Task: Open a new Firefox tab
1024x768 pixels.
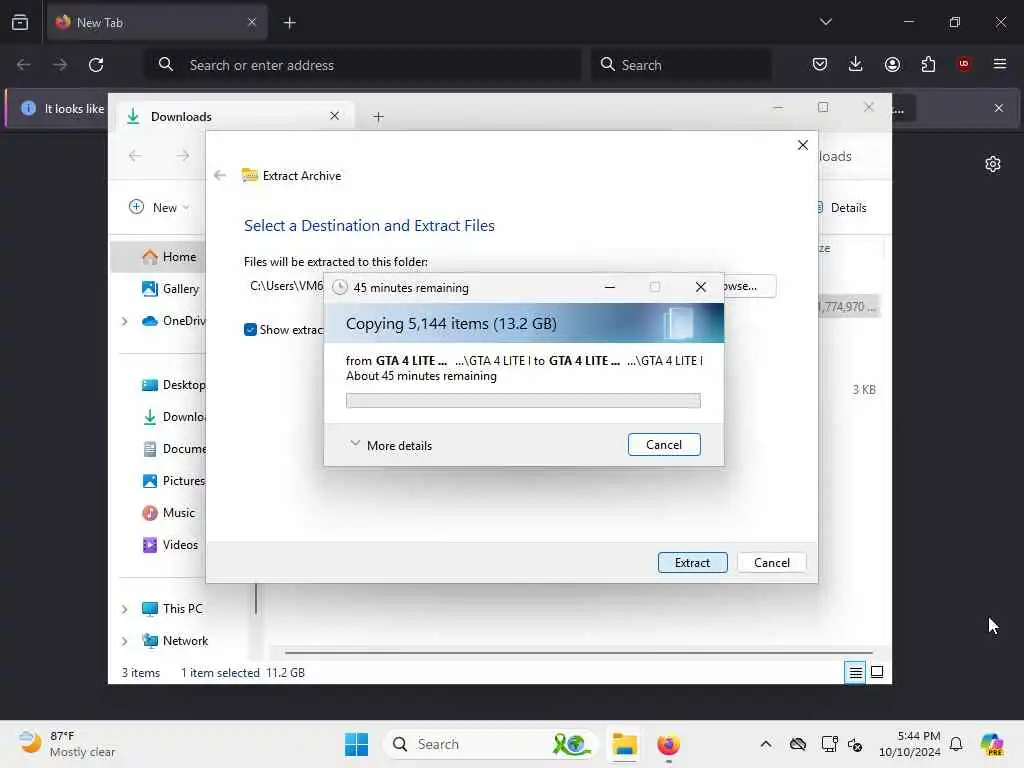Action: click(x=289, y=23)
